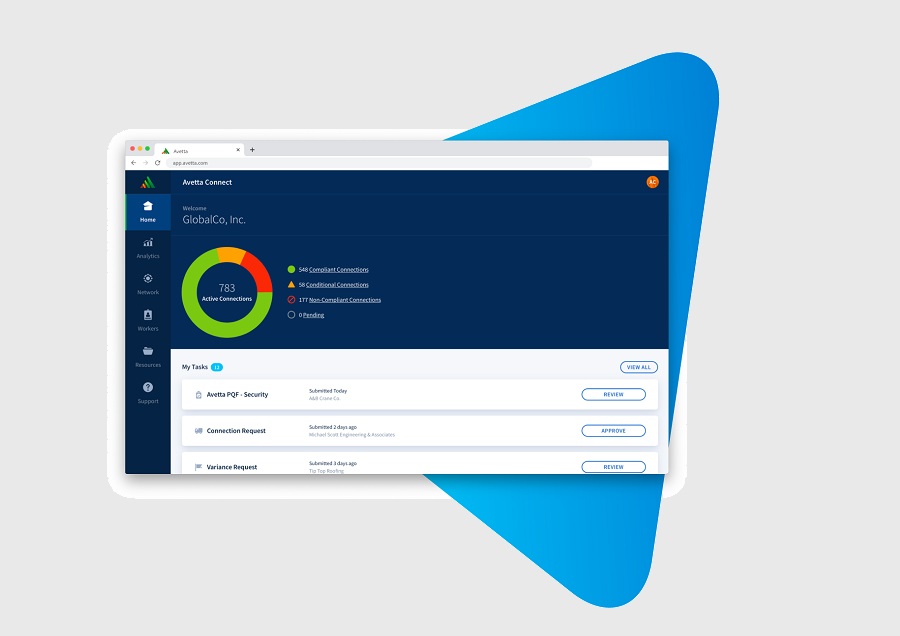Reload the page with refresh icon
This screenshot has height=636, width=900.
point(157,163)
